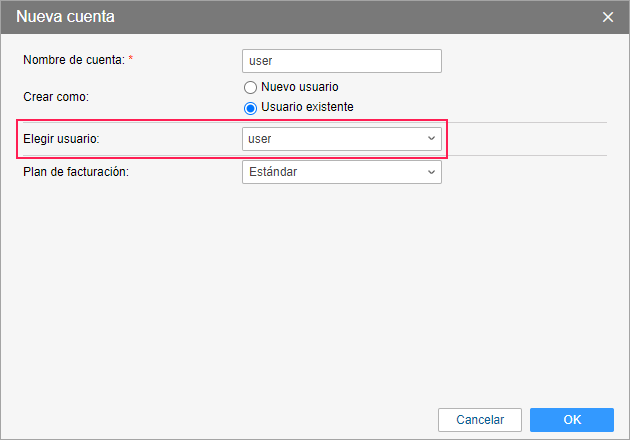This screenshot has height=440, width=630.
Task: Click the red required asterisk marker
Action: [x=130, y=60]
